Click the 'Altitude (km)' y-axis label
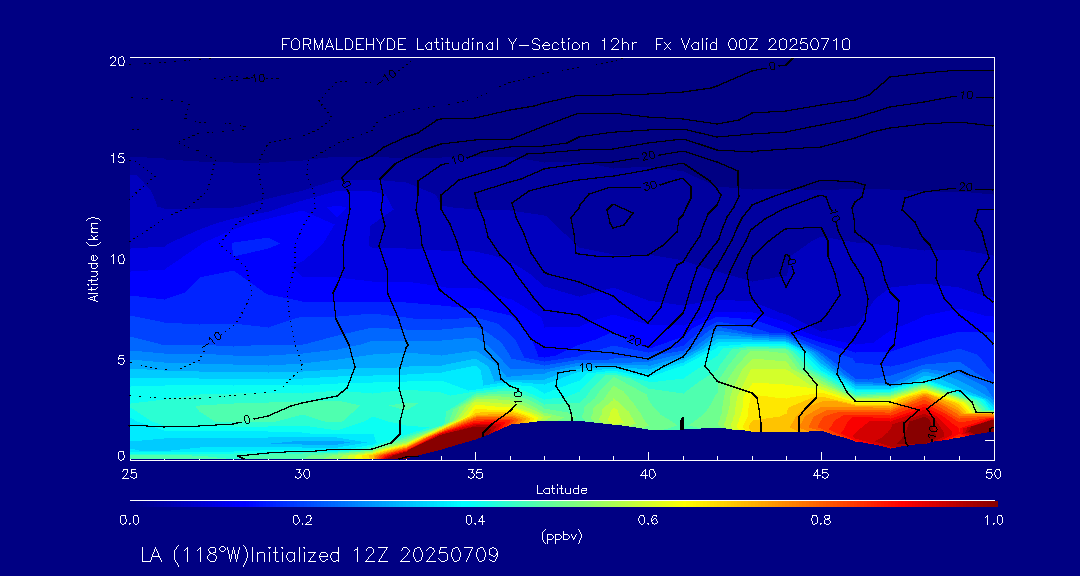 click(93, 258)
